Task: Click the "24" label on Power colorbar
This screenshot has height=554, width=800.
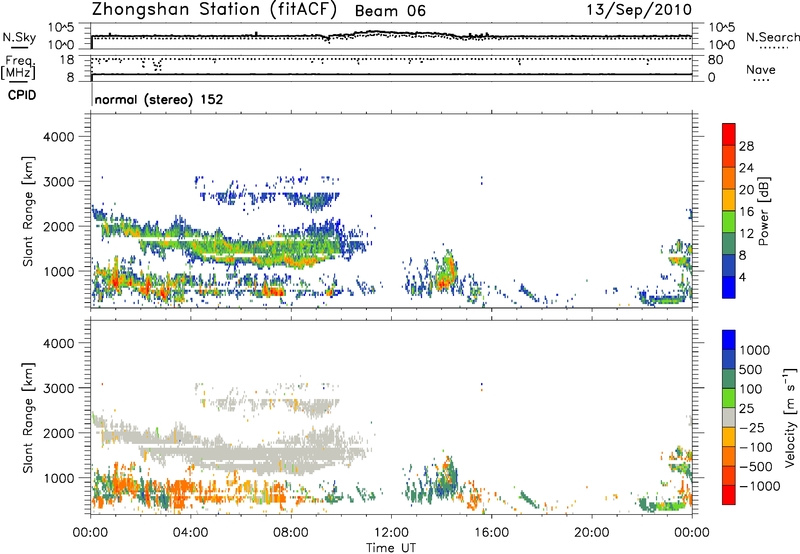Action: click(746, 168)
